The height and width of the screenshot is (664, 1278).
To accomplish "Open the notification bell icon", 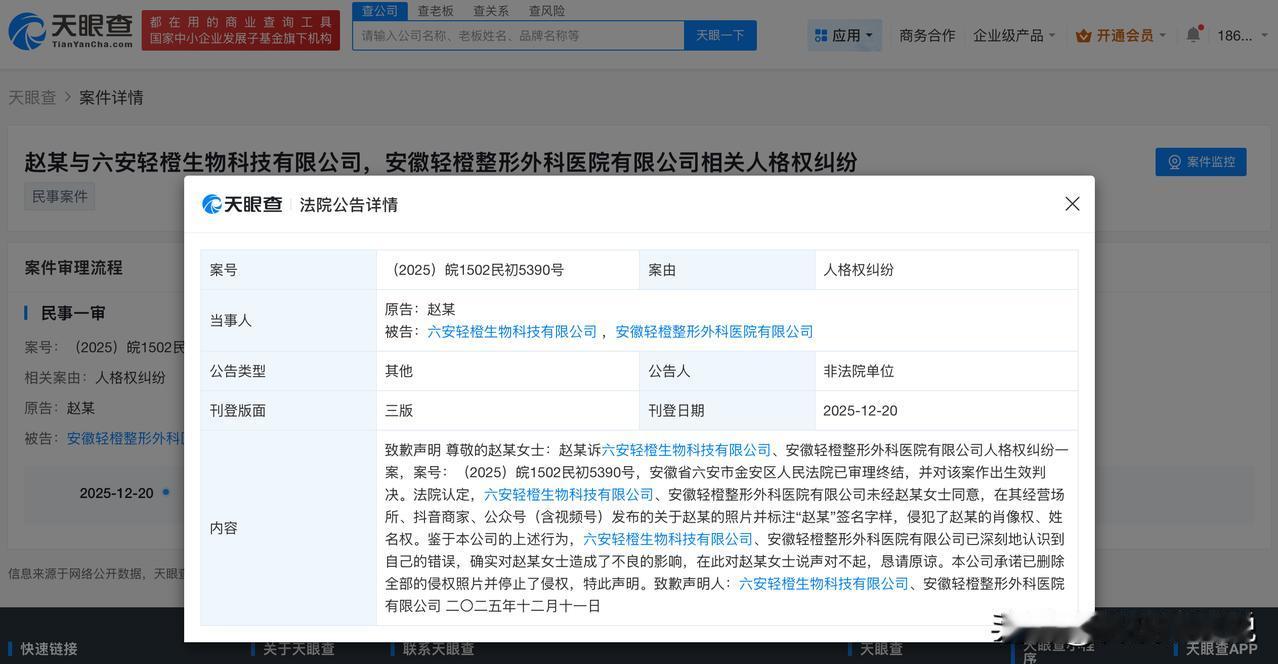I will point(1191,33).
